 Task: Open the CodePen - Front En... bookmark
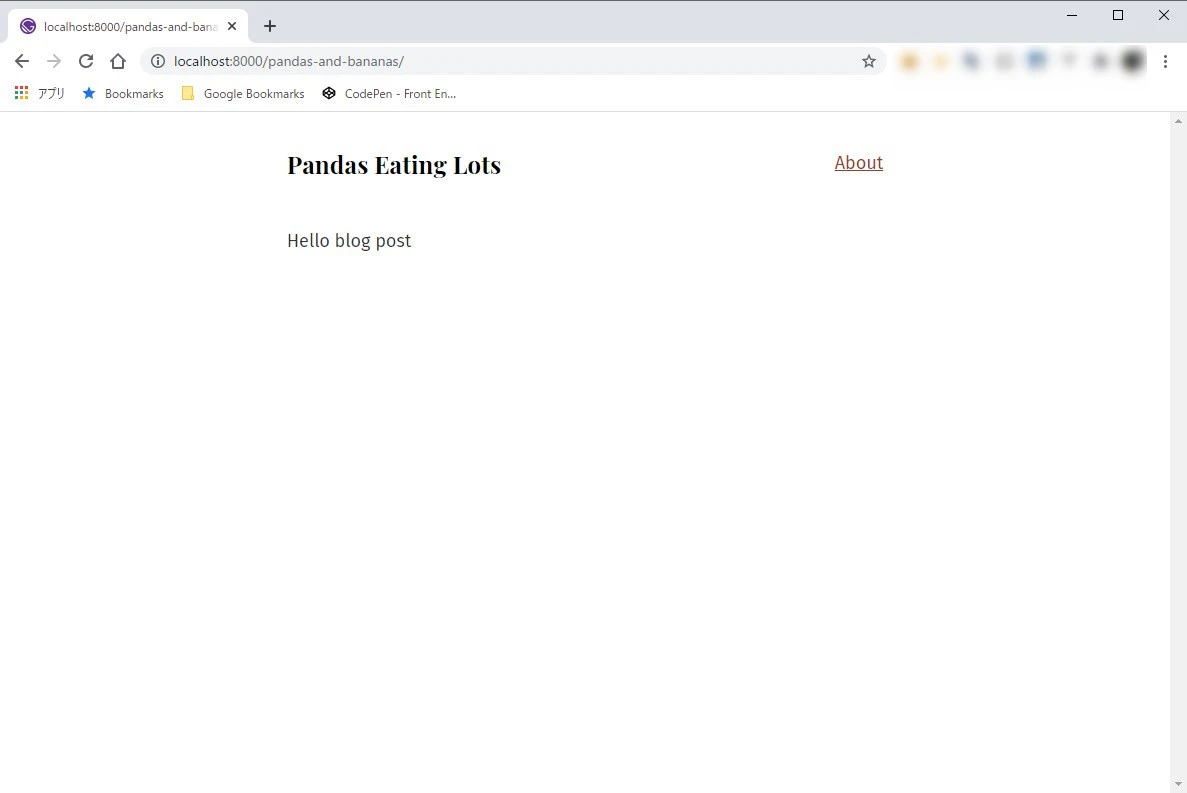point(389,93)
